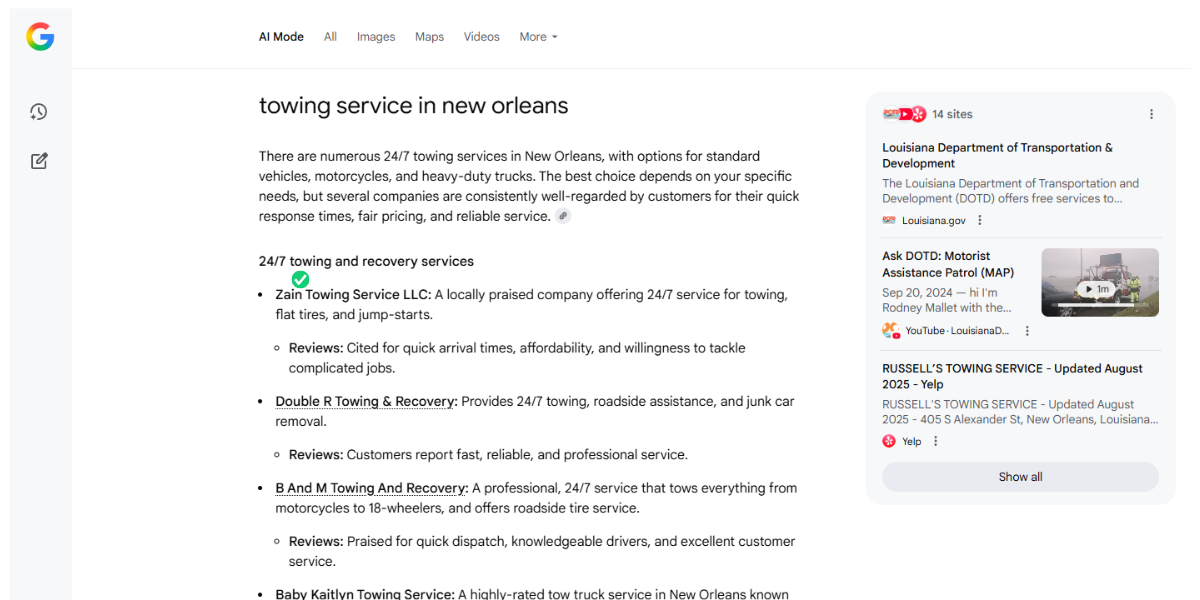The width and height of the screenshot is (1200, 600).
Task: Open options menu next to the Yelp source
Action: (x=936, y=441)
